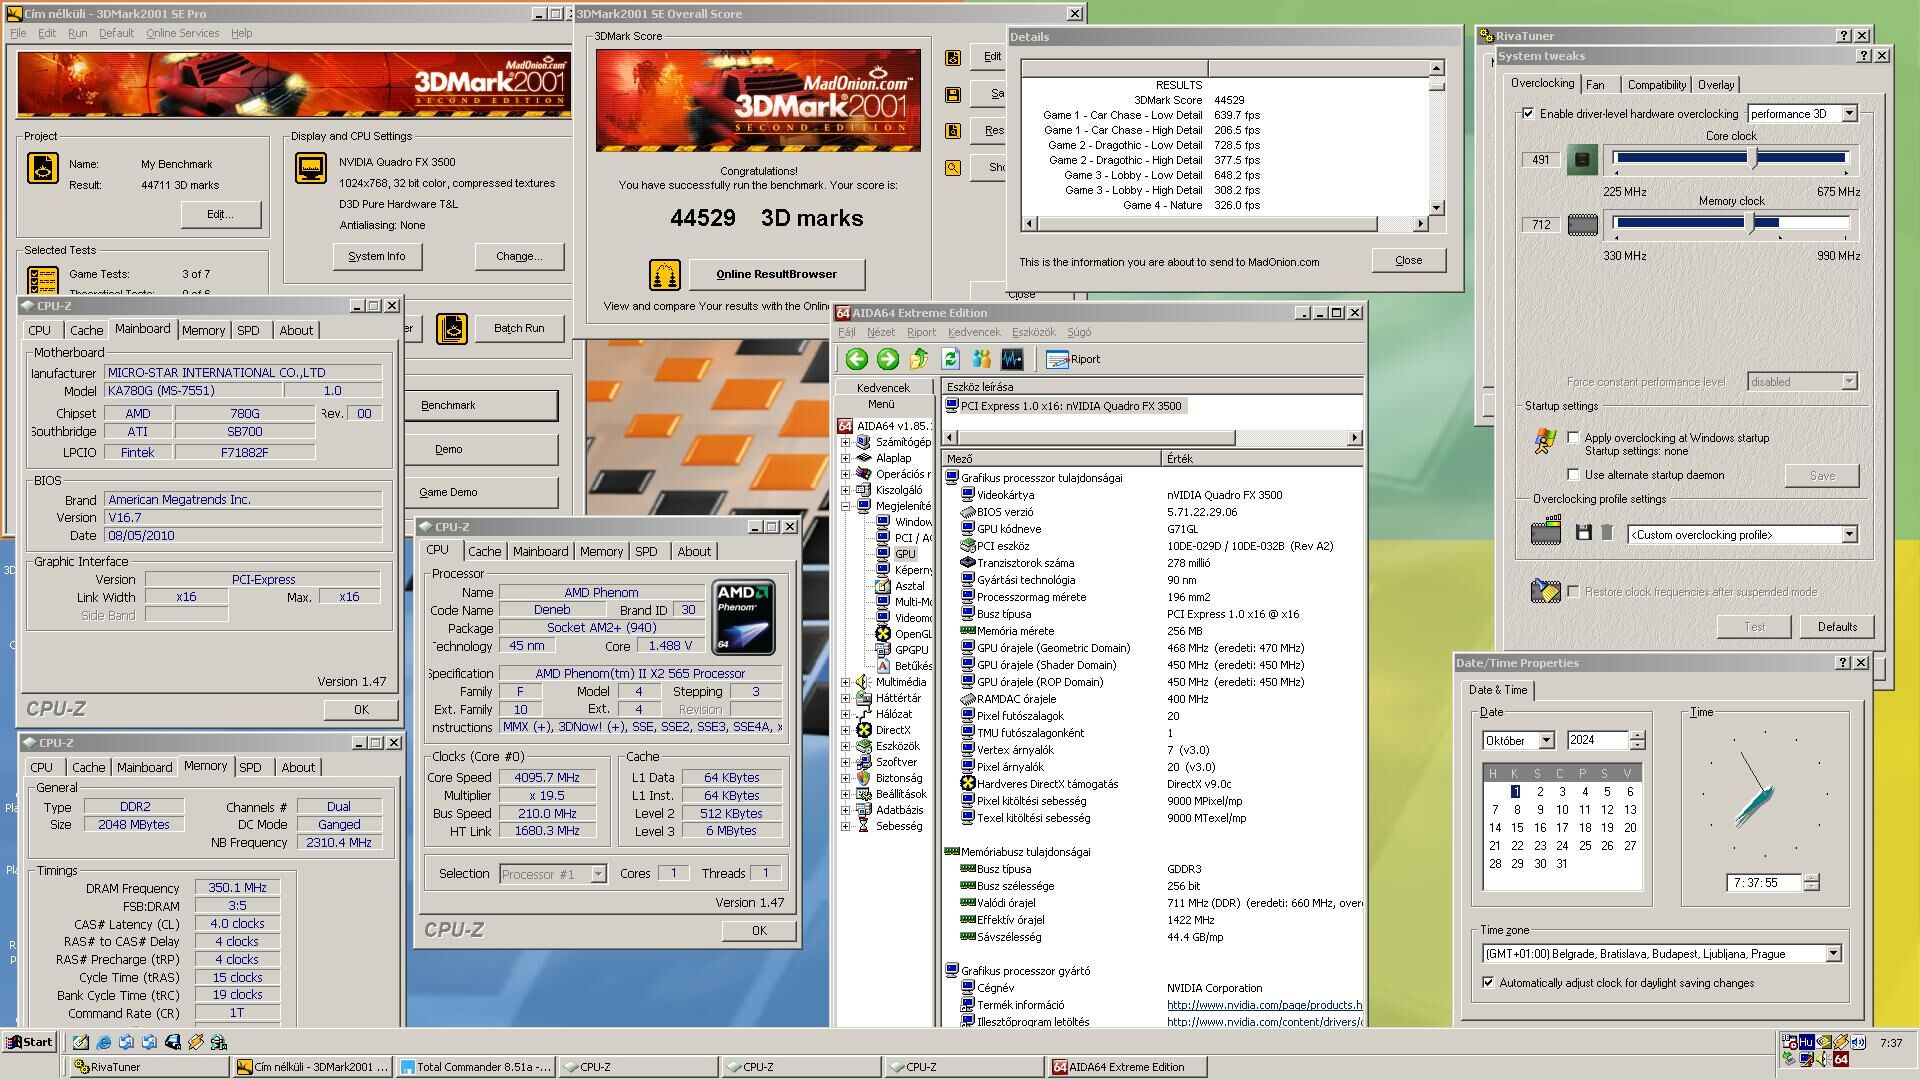Click the project icon in 3DMark Project panel
This screenshot has width=1920, height=1080.
click(x=42, y=168)
